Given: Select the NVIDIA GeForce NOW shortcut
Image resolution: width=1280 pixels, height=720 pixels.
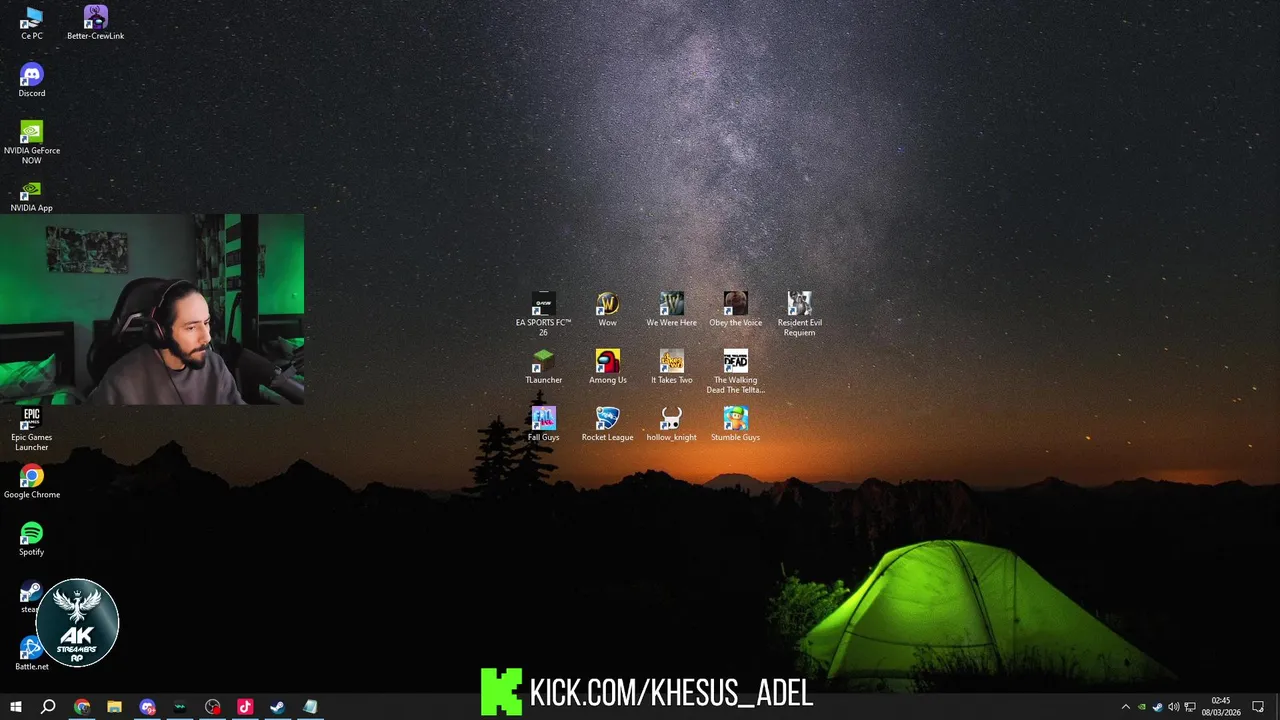Looking at the screenshot, I should [x=31, y=142].
